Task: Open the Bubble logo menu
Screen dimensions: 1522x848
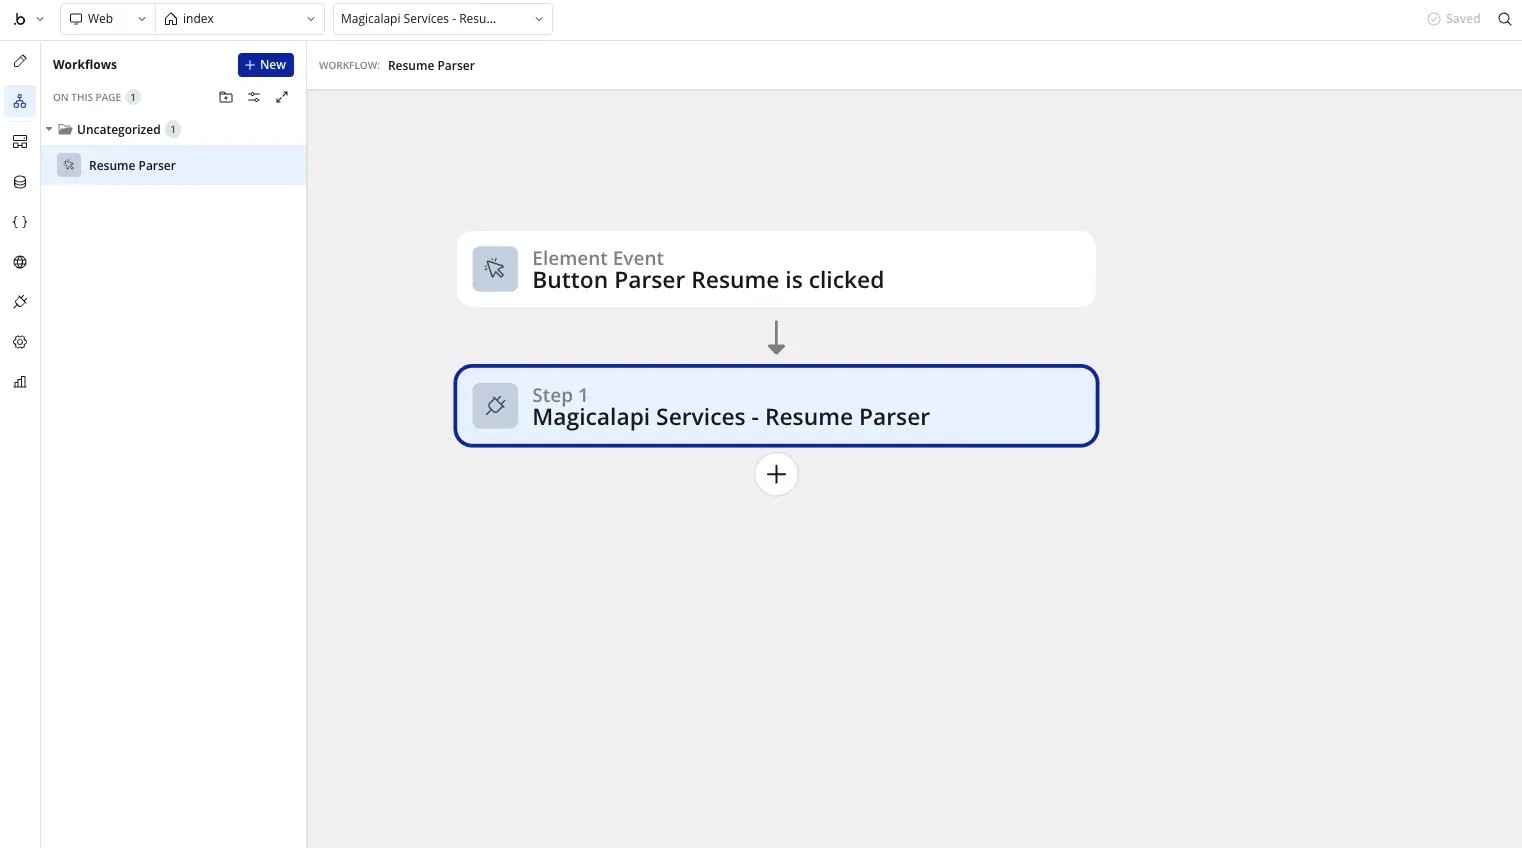Action: (x=20, y=19)
